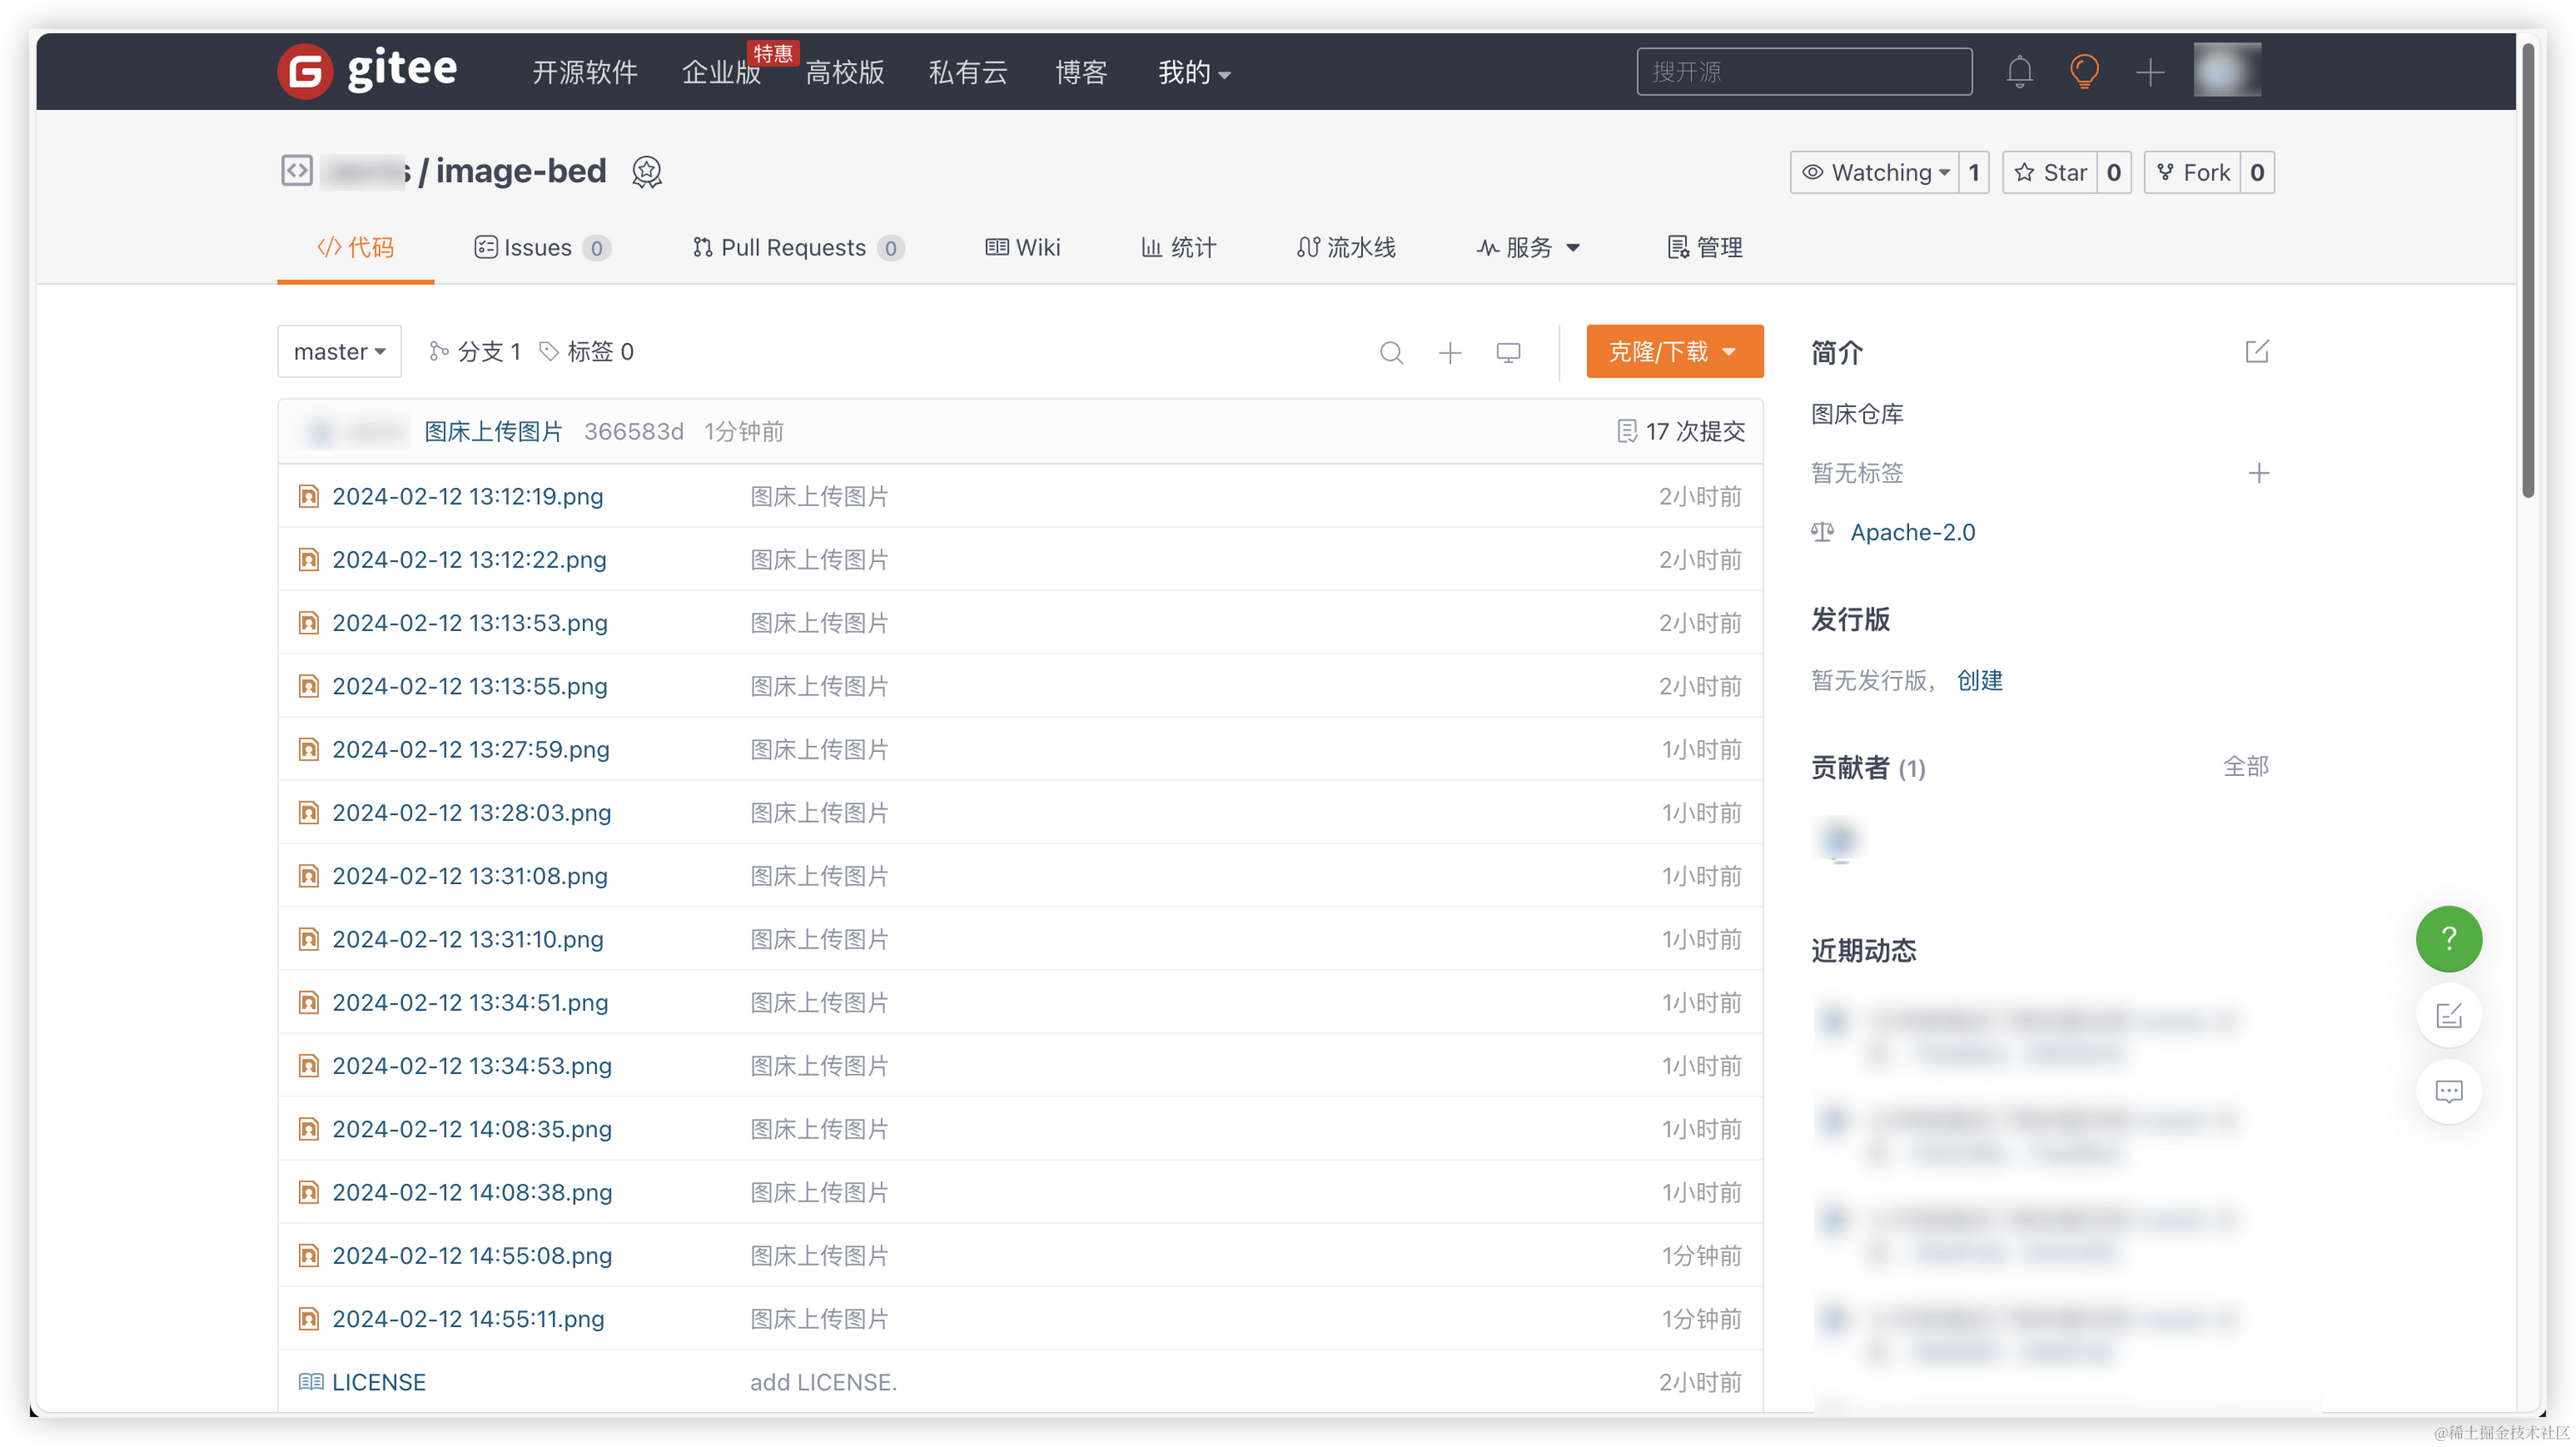Viewport: 2576px width, 1447px height.
Task: Open the Watching dropdown
Action: click(x=1875, y=172)
